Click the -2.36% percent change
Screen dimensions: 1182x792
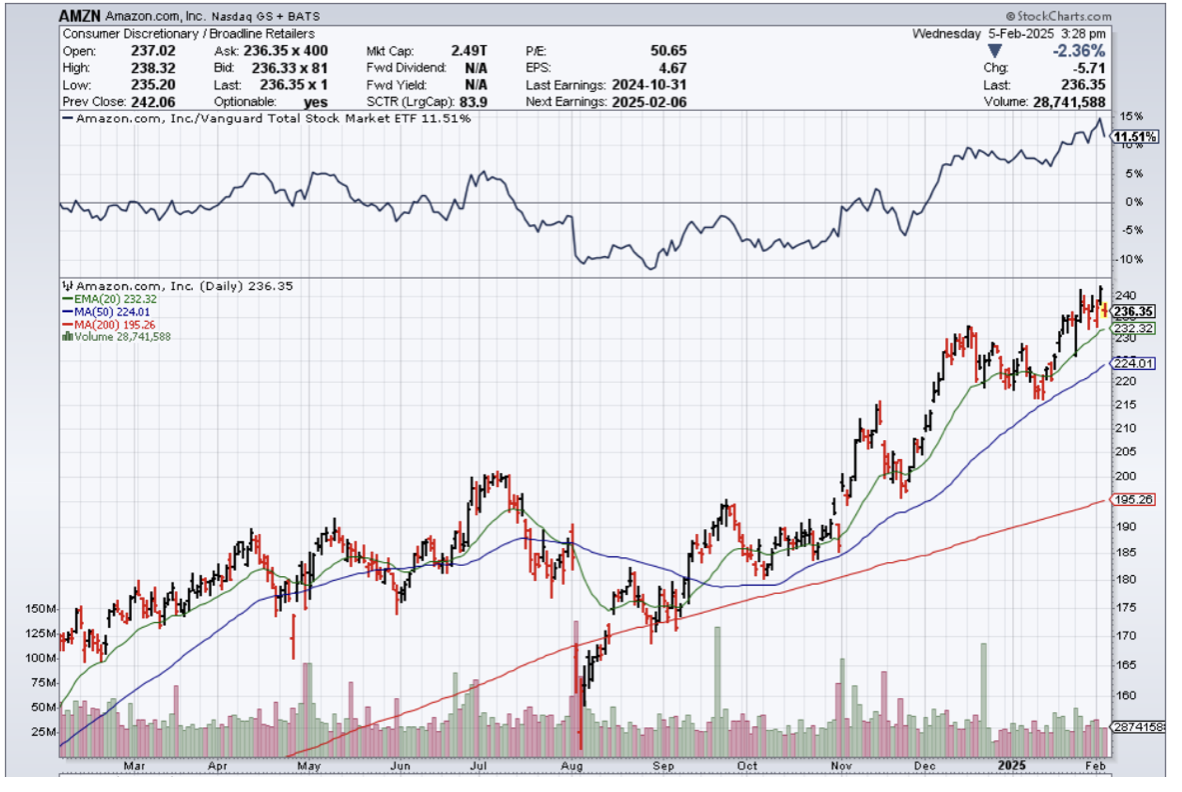click(1079, 51)
